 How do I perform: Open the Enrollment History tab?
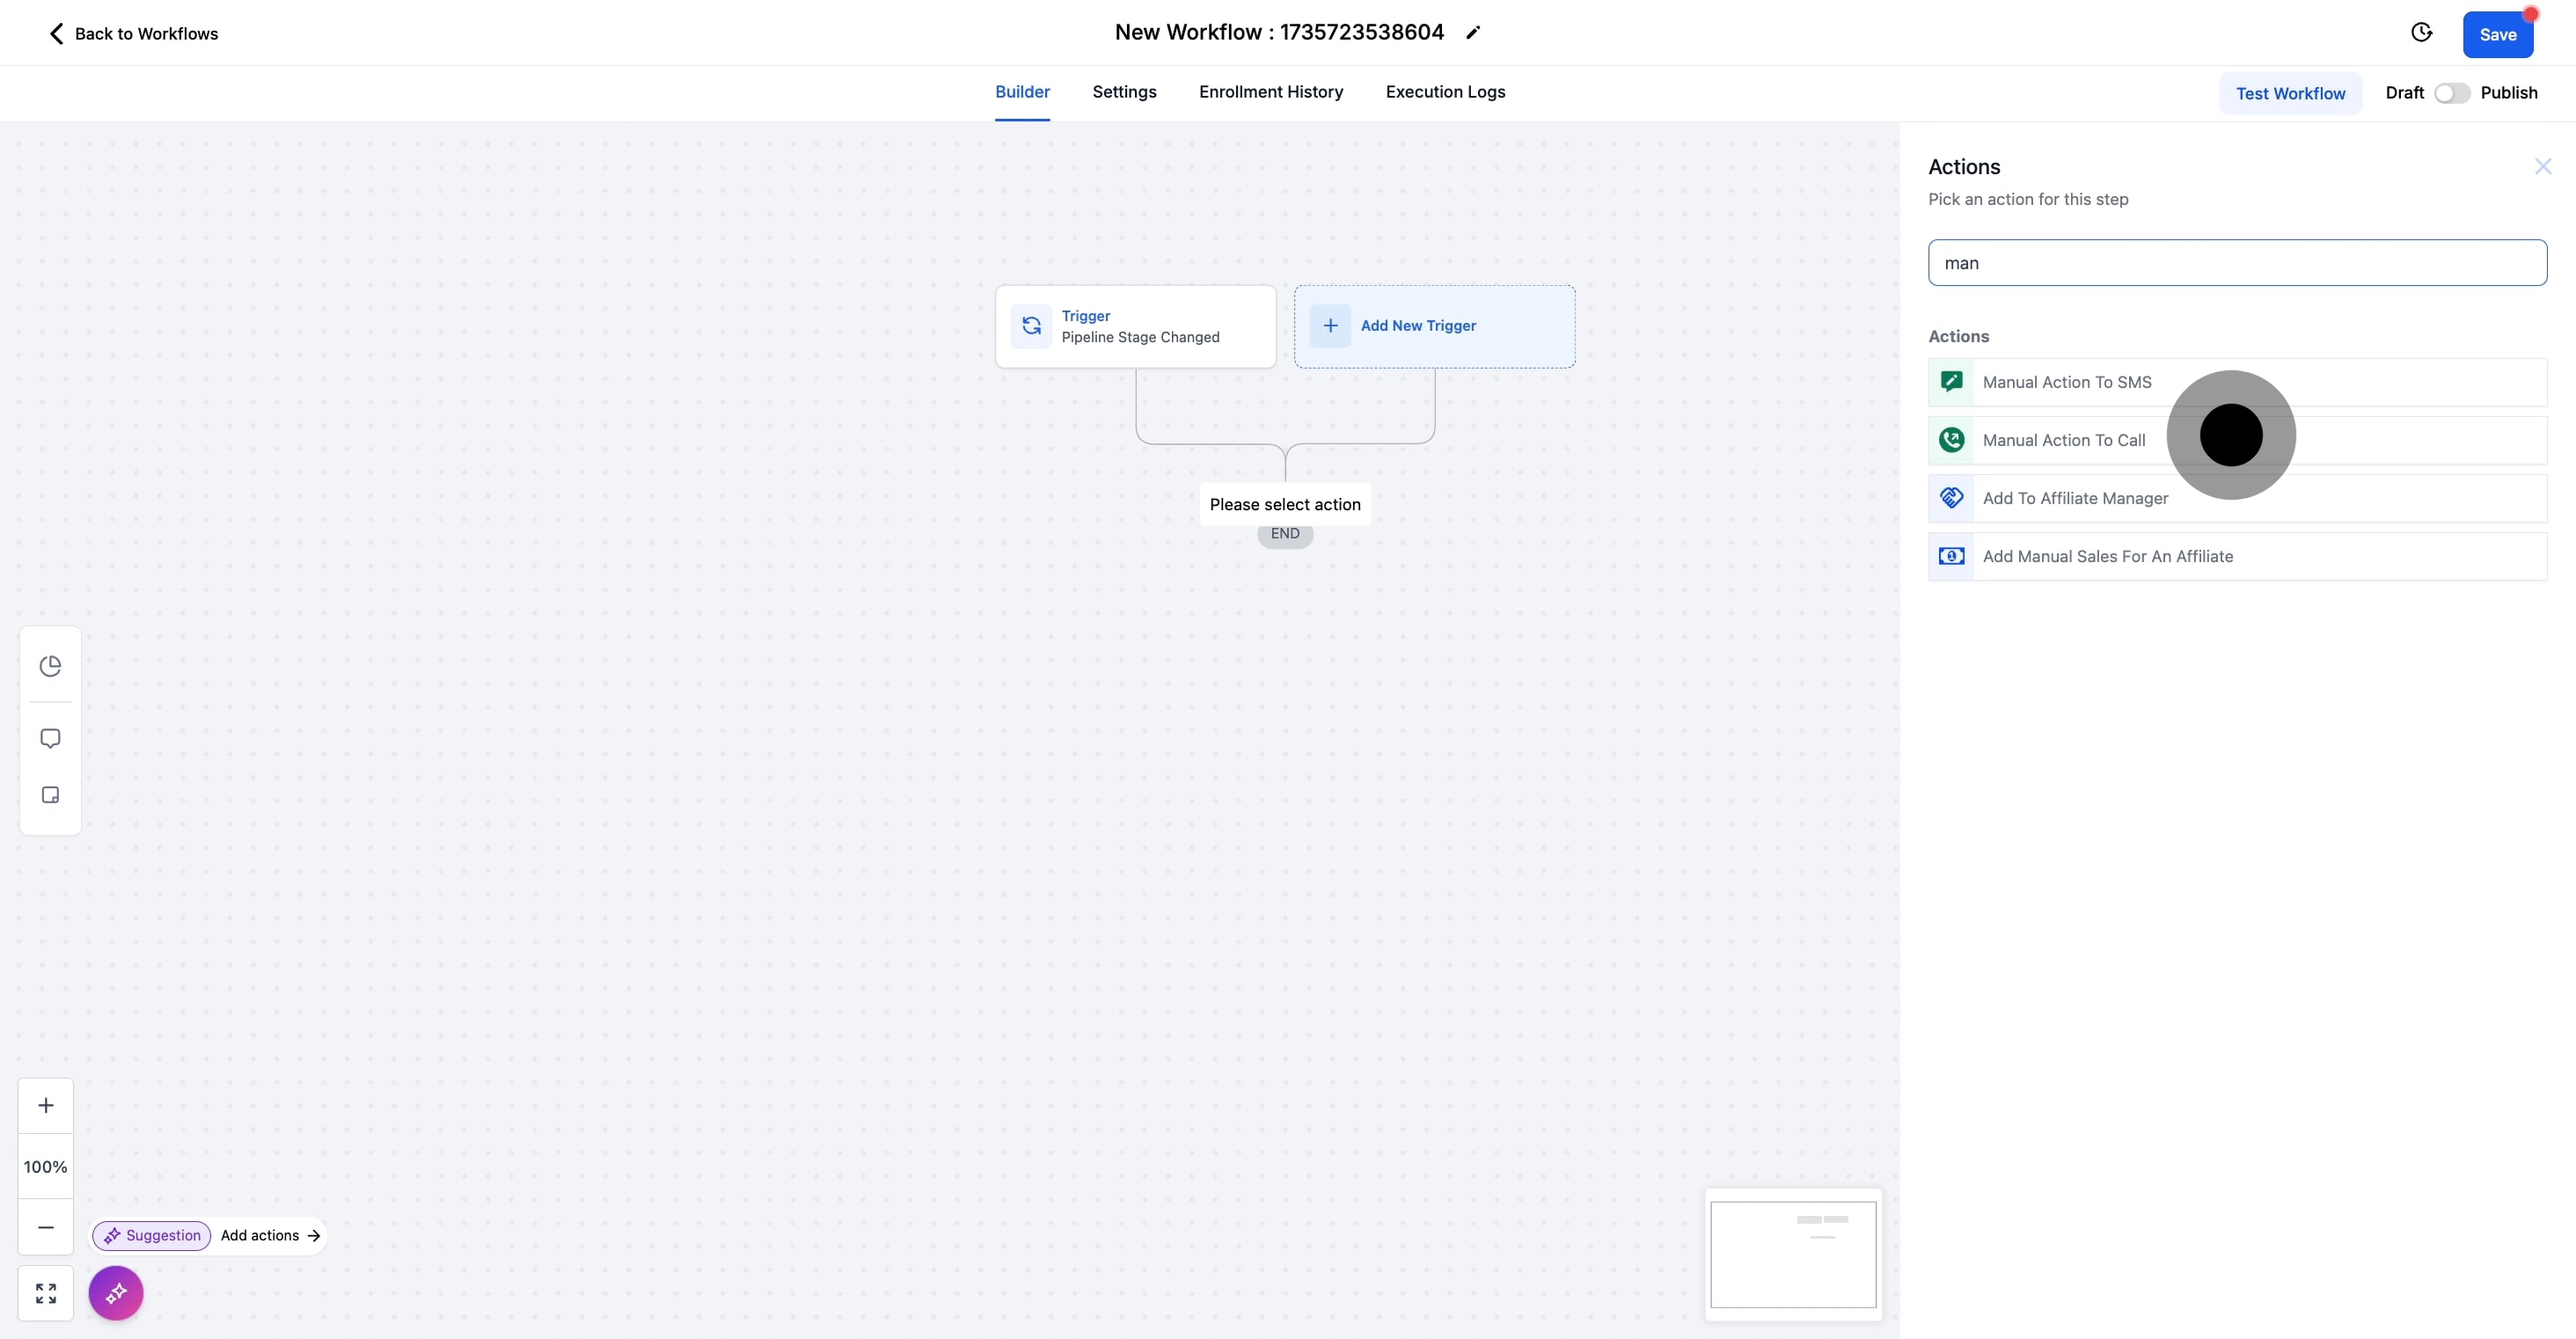point(1270,92)
